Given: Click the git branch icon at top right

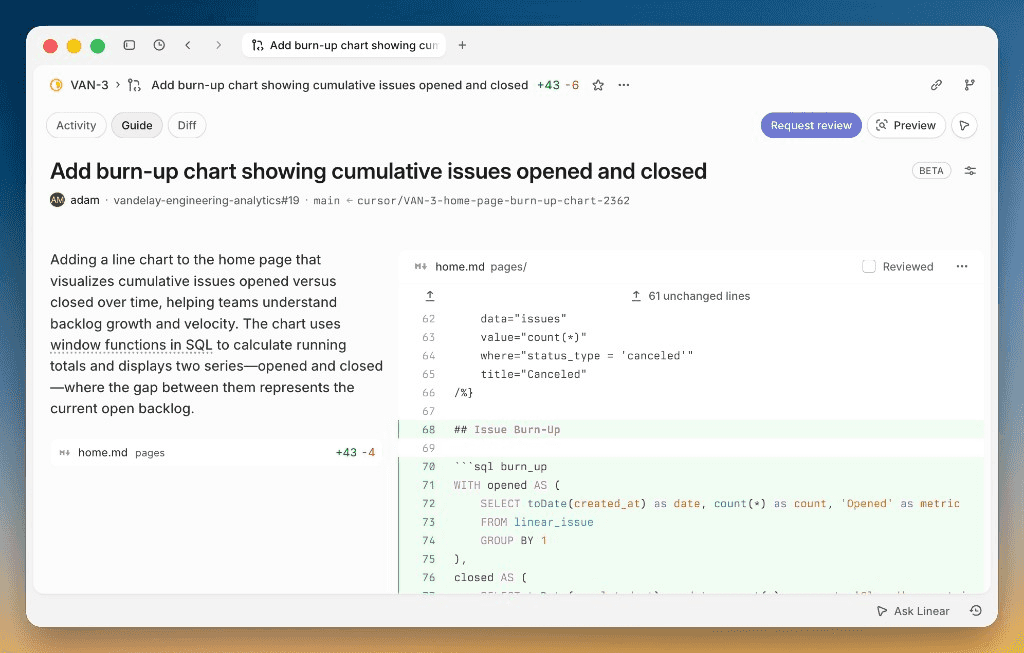Looking at the screenshot, I should coord(969,85).
